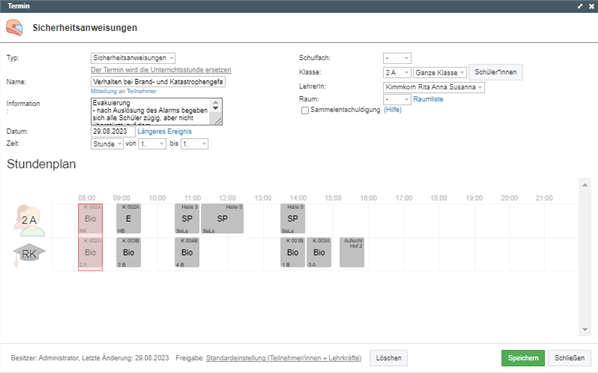
Task: Enable the Sammelentschuldigung checkbox
Action: pyautogui.click(x=305, y=110)
